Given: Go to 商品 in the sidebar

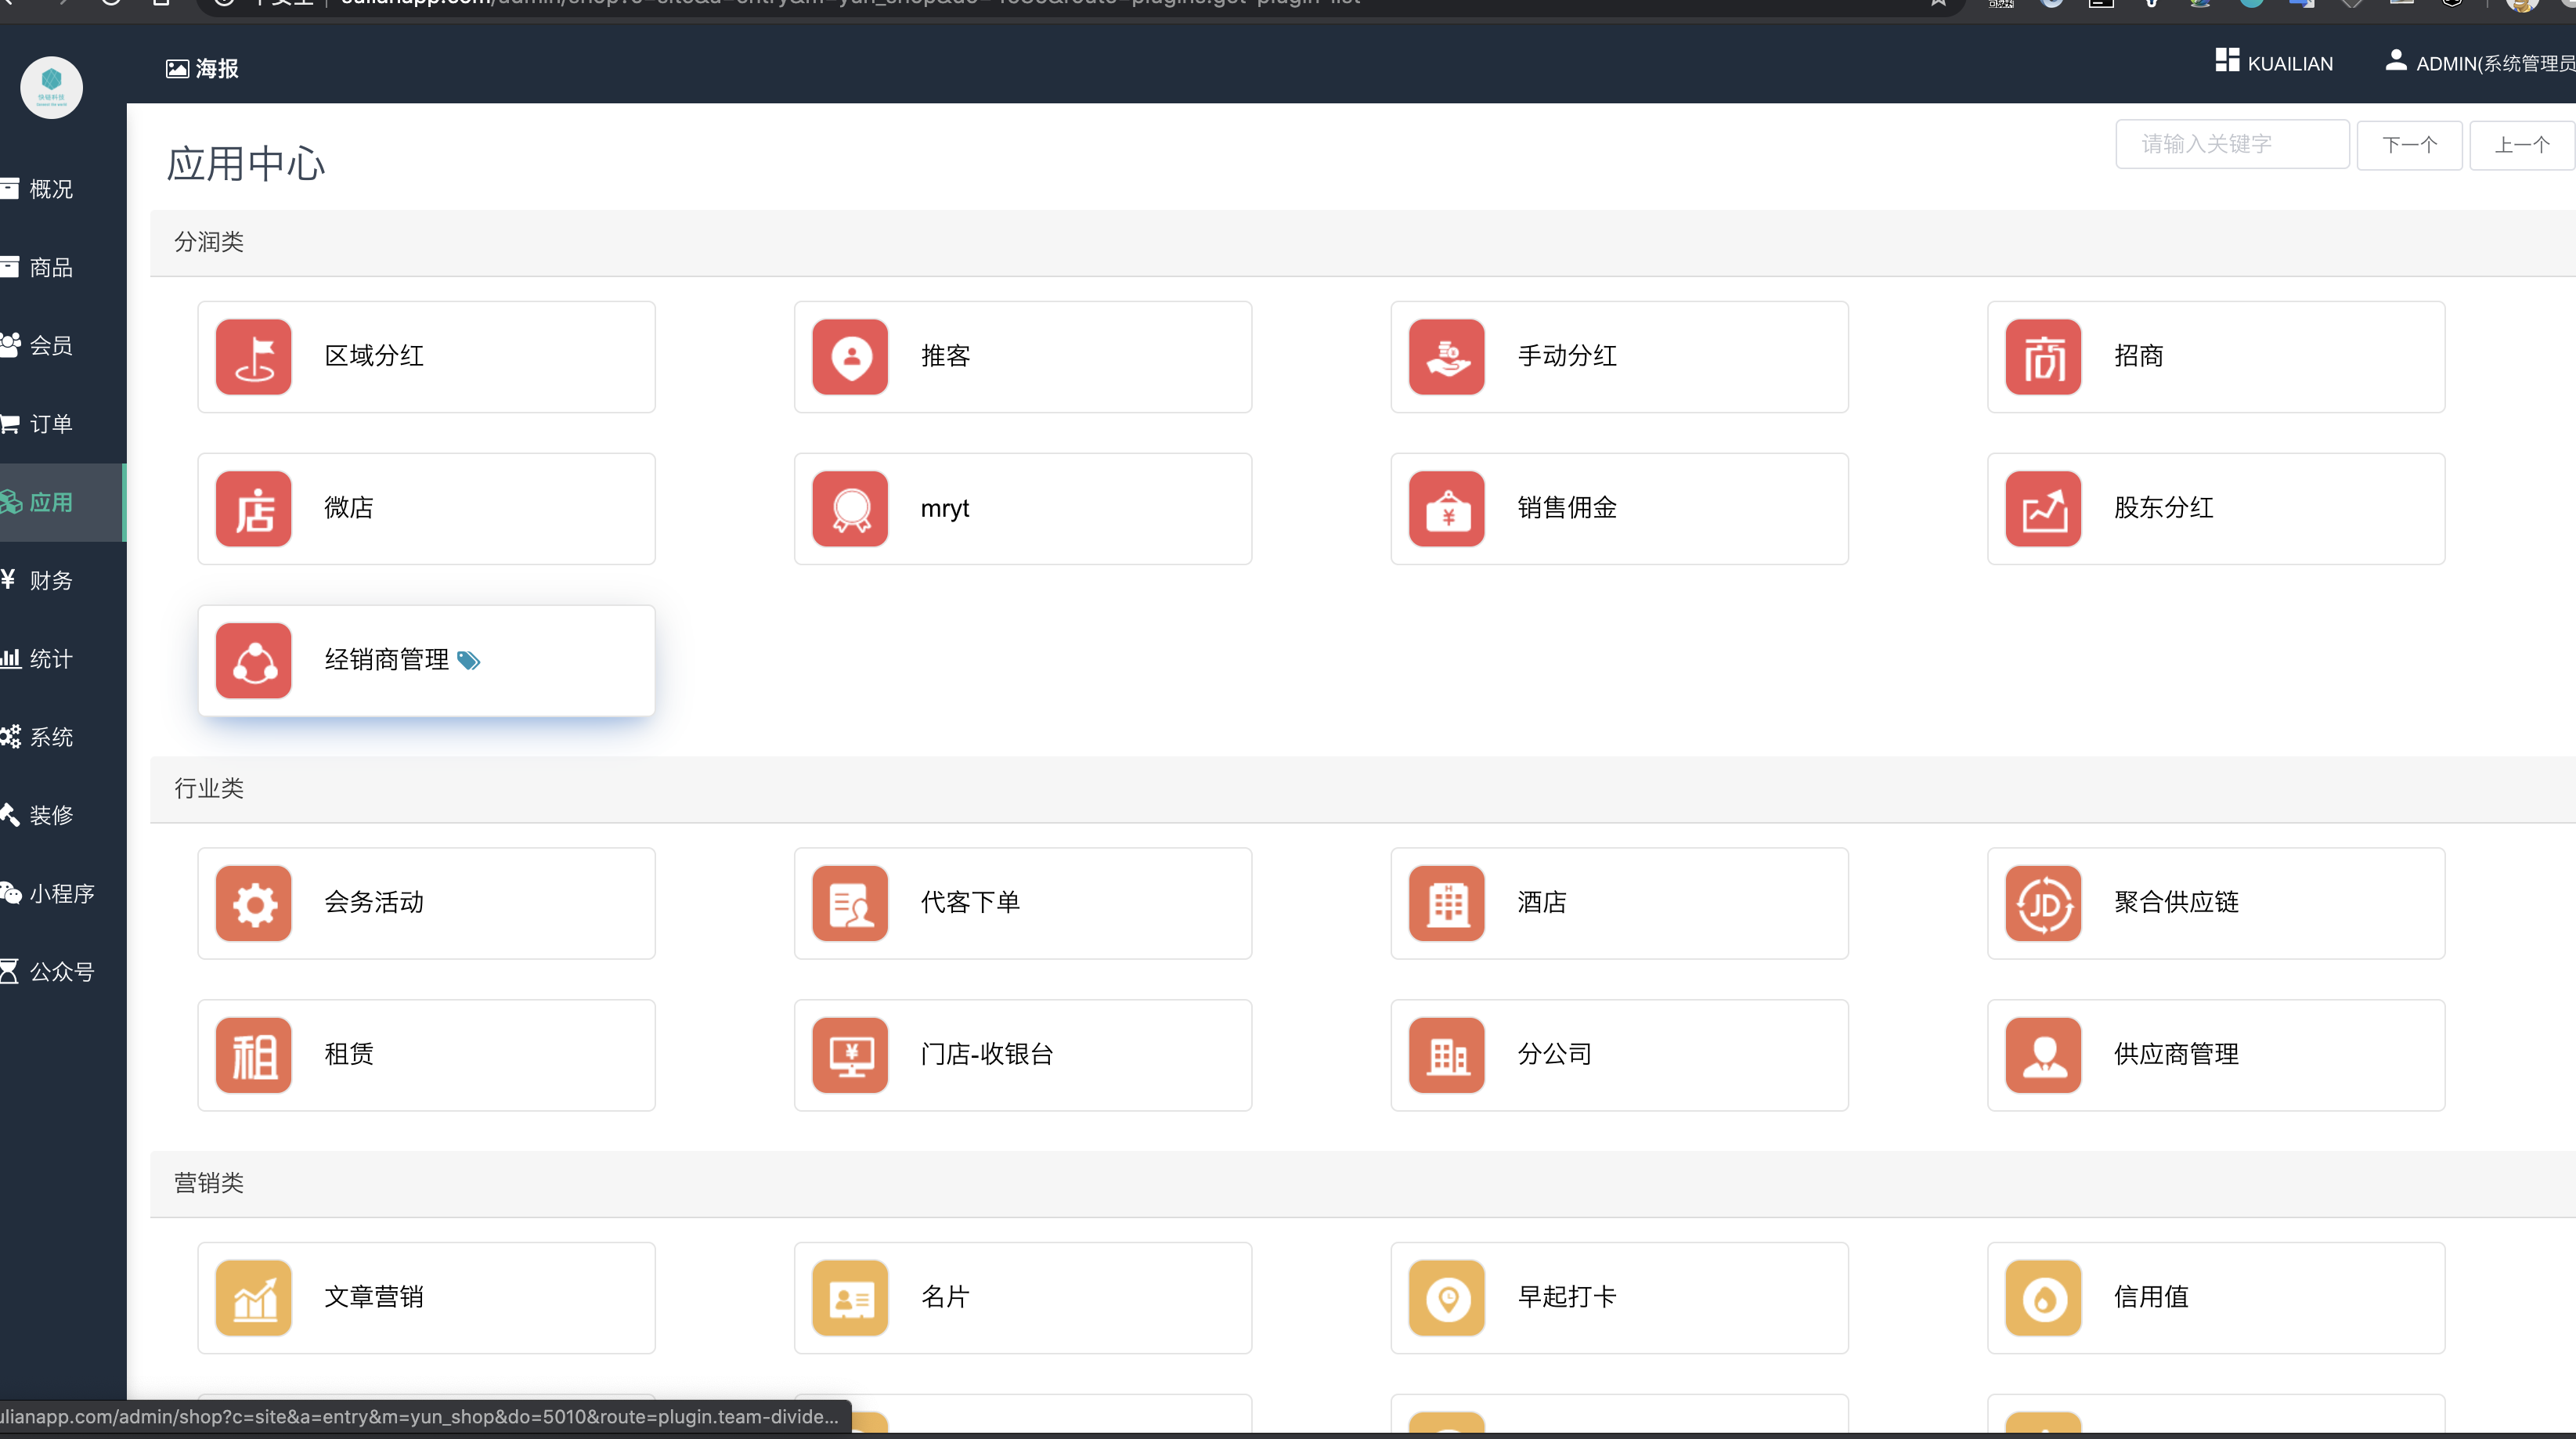Looking at the screenshot, I should (62, 267).
